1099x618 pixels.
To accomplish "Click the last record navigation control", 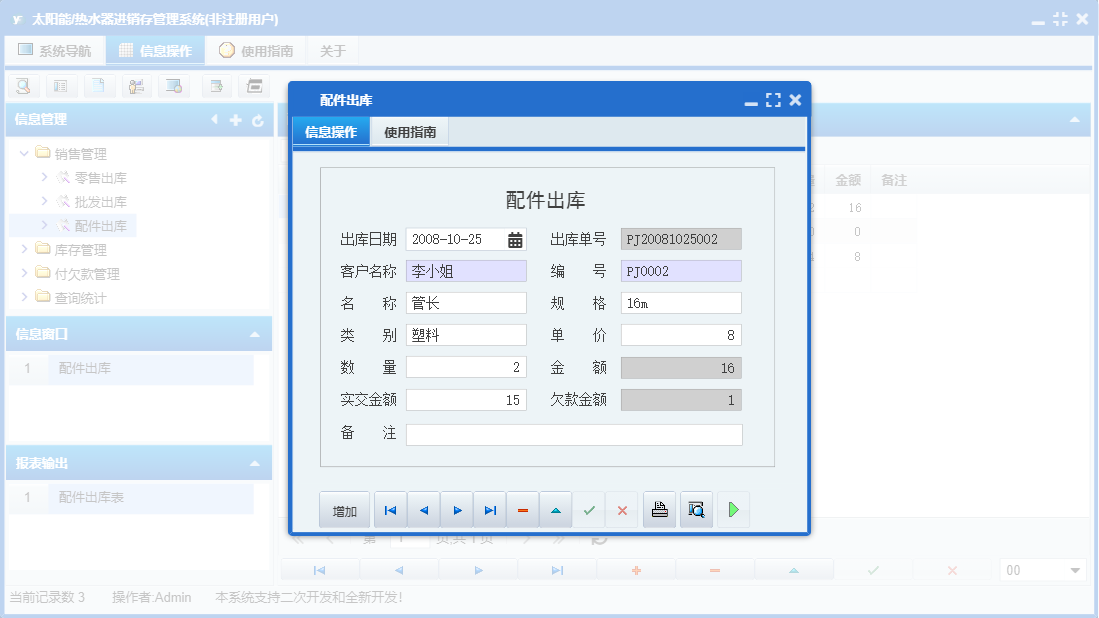I will tap(490, 509).
